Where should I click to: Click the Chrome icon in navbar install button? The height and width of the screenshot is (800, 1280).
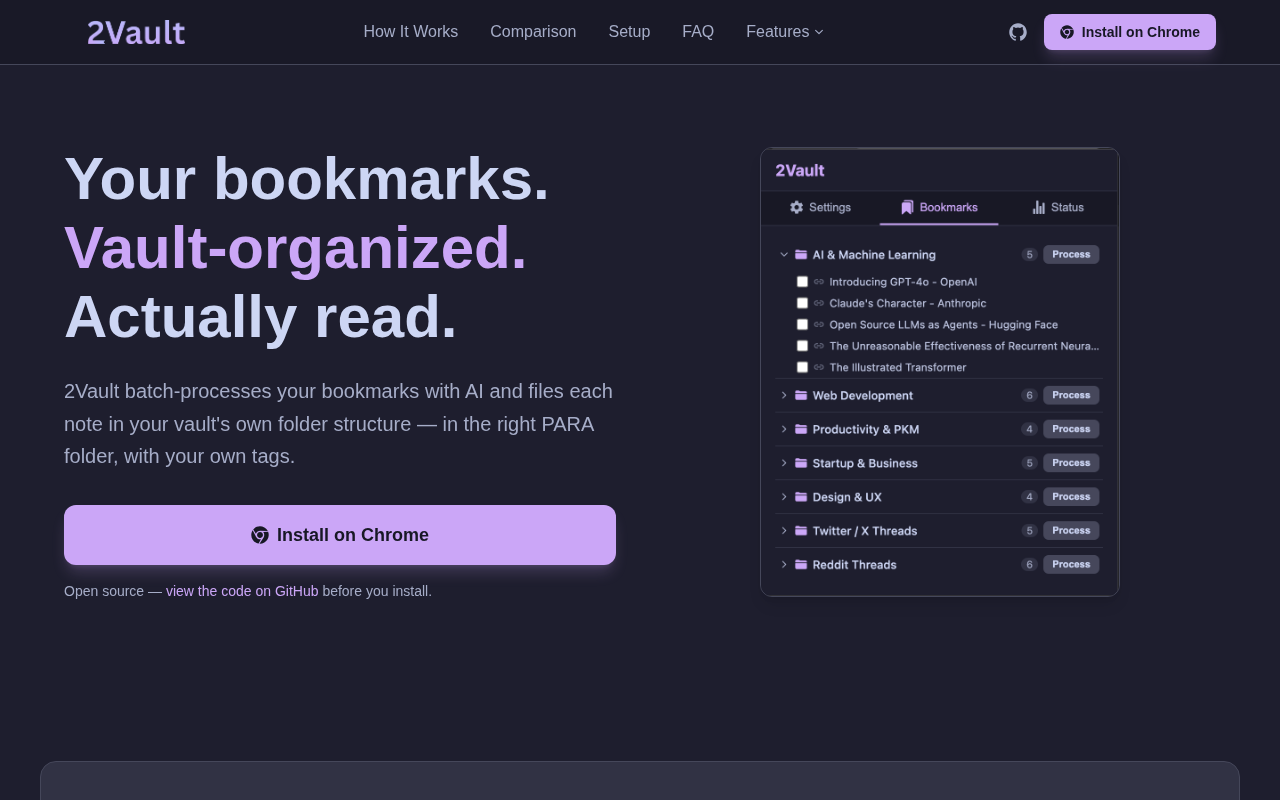click(x=1067, y=32)
